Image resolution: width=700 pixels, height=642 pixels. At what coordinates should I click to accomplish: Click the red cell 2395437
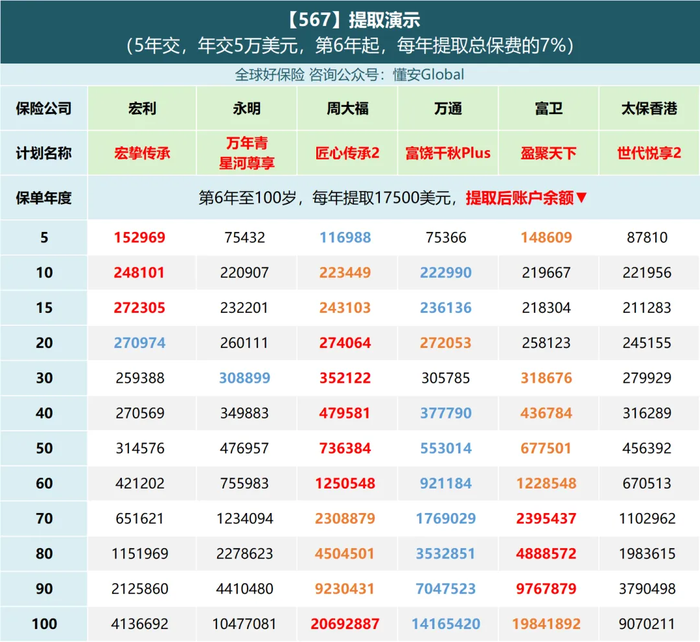[x=546, y=519]
